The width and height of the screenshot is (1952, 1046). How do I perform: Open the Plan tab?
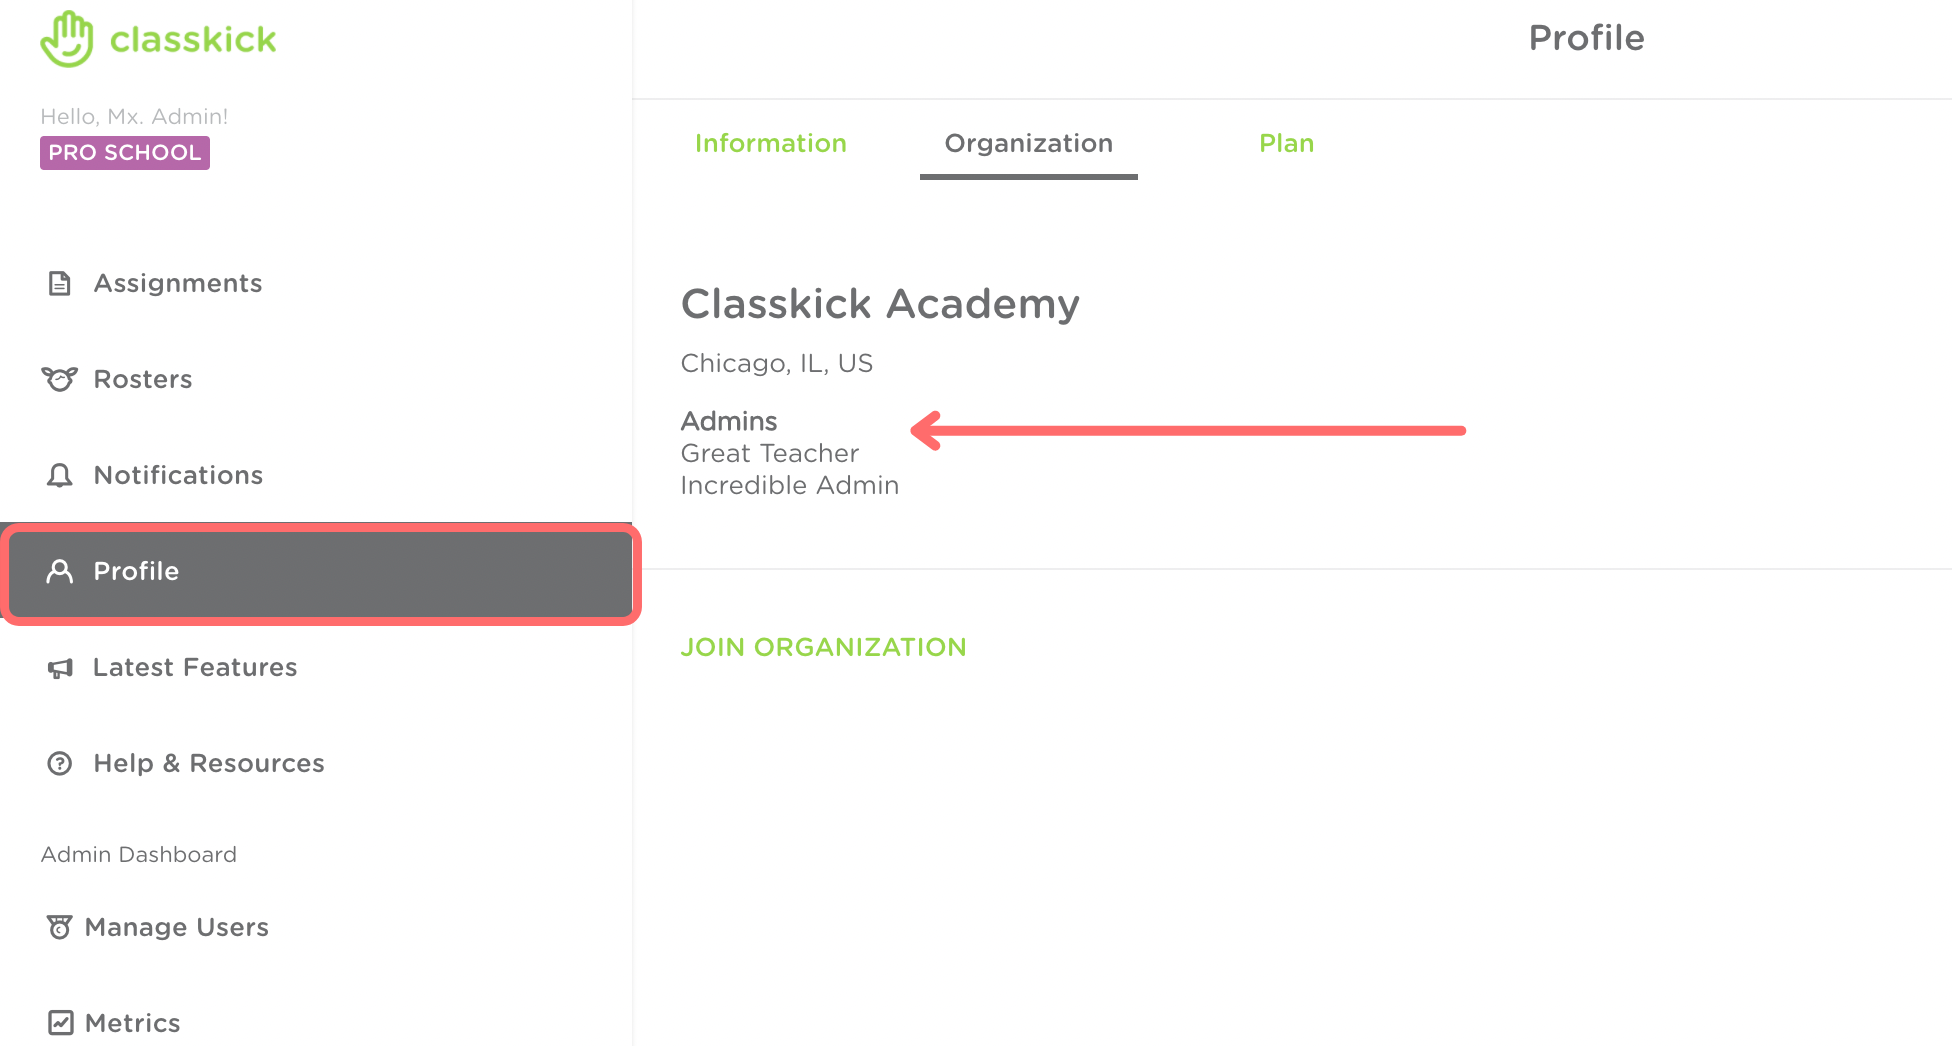(x=1286, y=144)
